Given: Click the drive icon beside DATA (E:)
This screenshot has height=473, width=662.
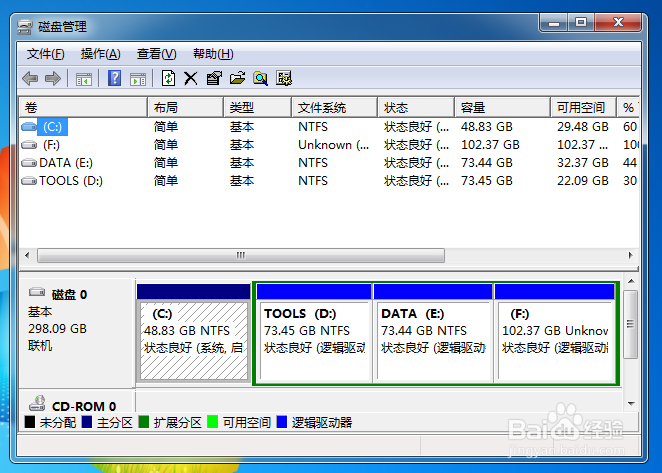Looking at the screenshot, I should pyautogui.click(x=29, y=163).
